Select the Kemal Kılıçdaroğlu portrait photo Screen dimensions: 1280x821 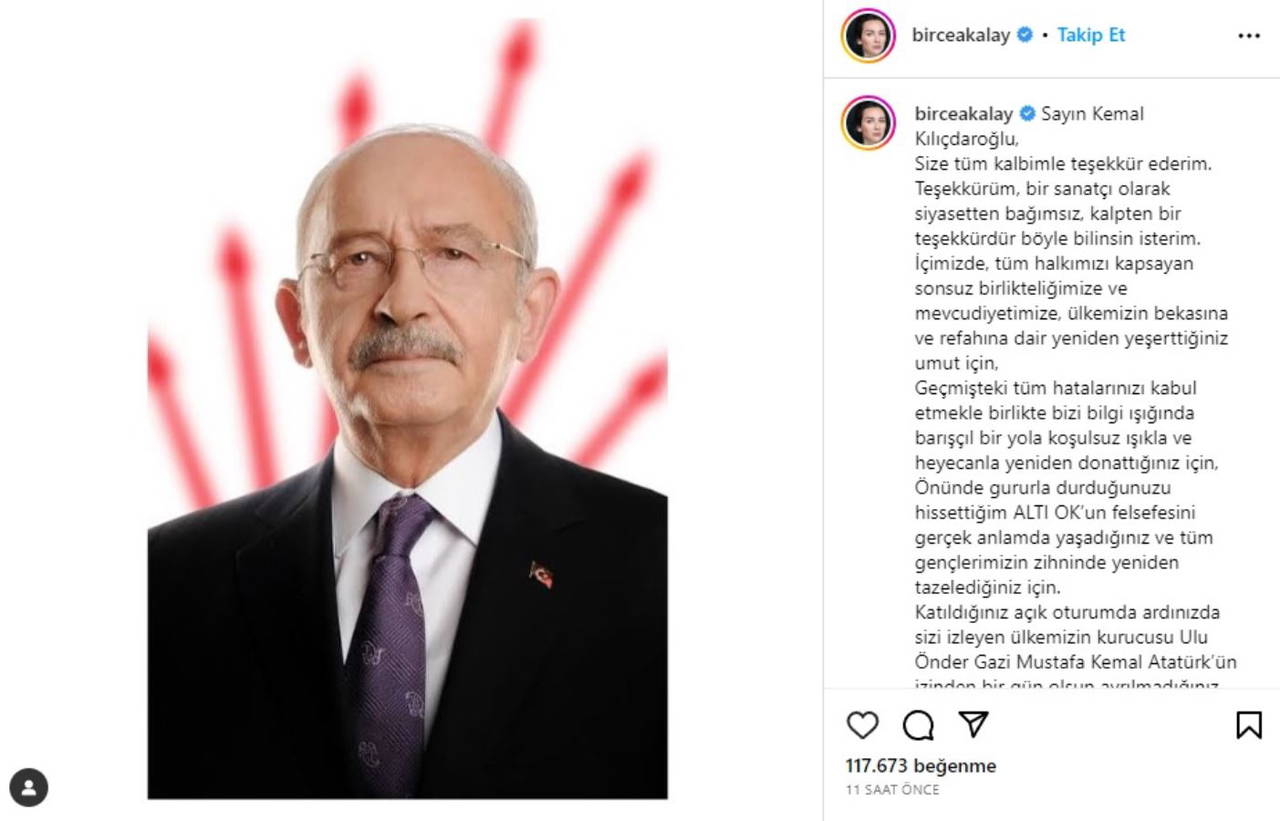[407, 409]
